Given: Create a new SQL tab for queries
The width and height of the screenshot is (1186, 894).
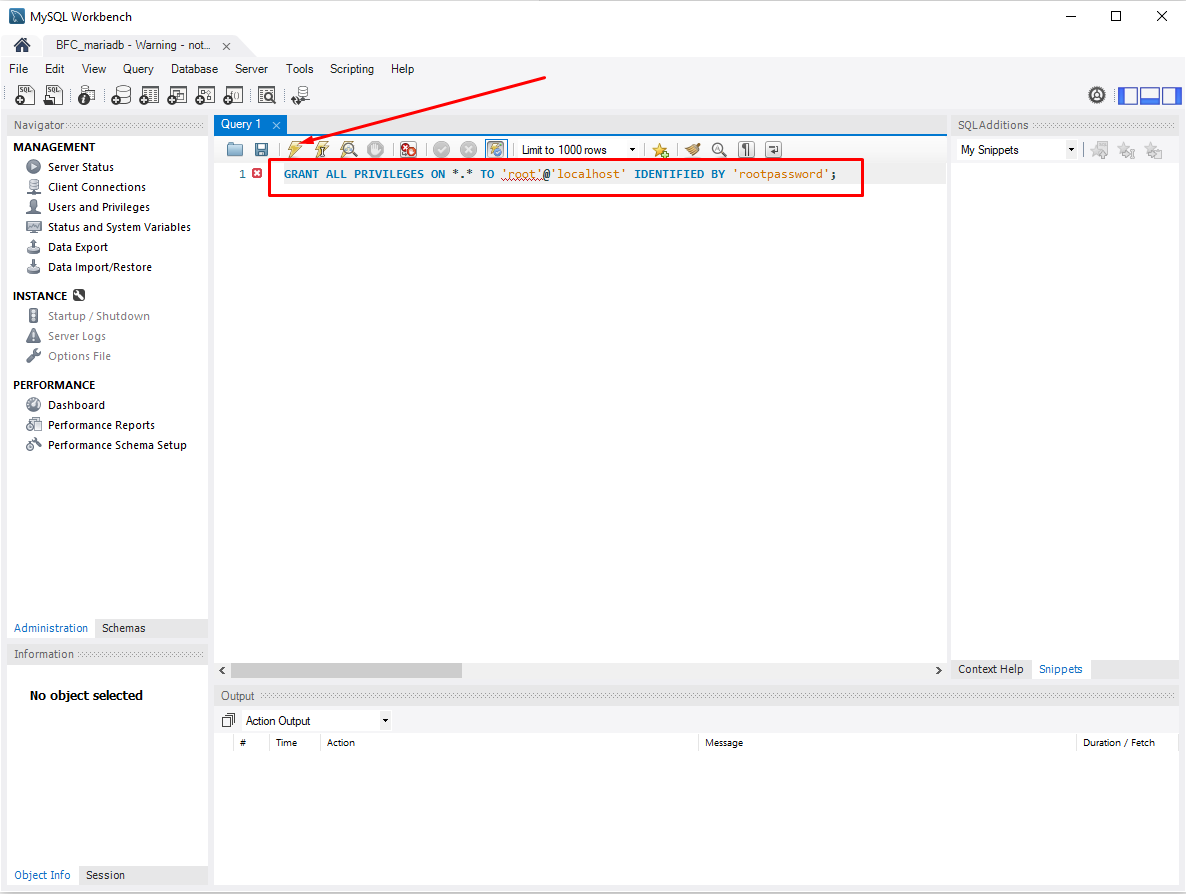Looking at the screenshot, I should [25, 95].
